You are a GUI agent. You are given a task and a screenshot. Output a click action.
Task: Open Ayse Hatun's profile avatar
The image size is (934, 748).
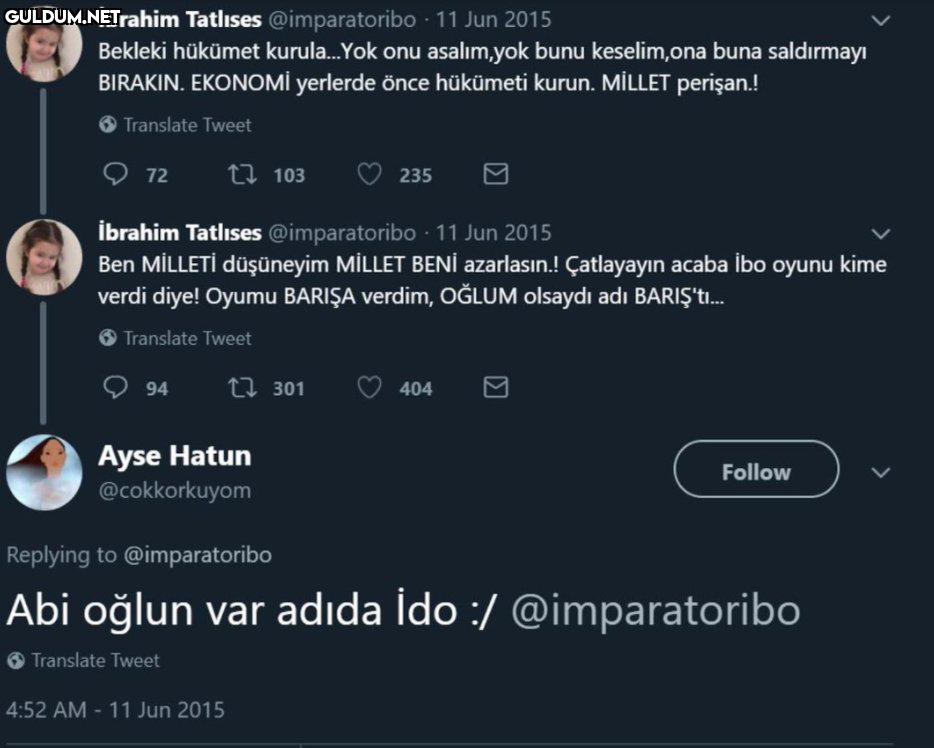point(44,472)
